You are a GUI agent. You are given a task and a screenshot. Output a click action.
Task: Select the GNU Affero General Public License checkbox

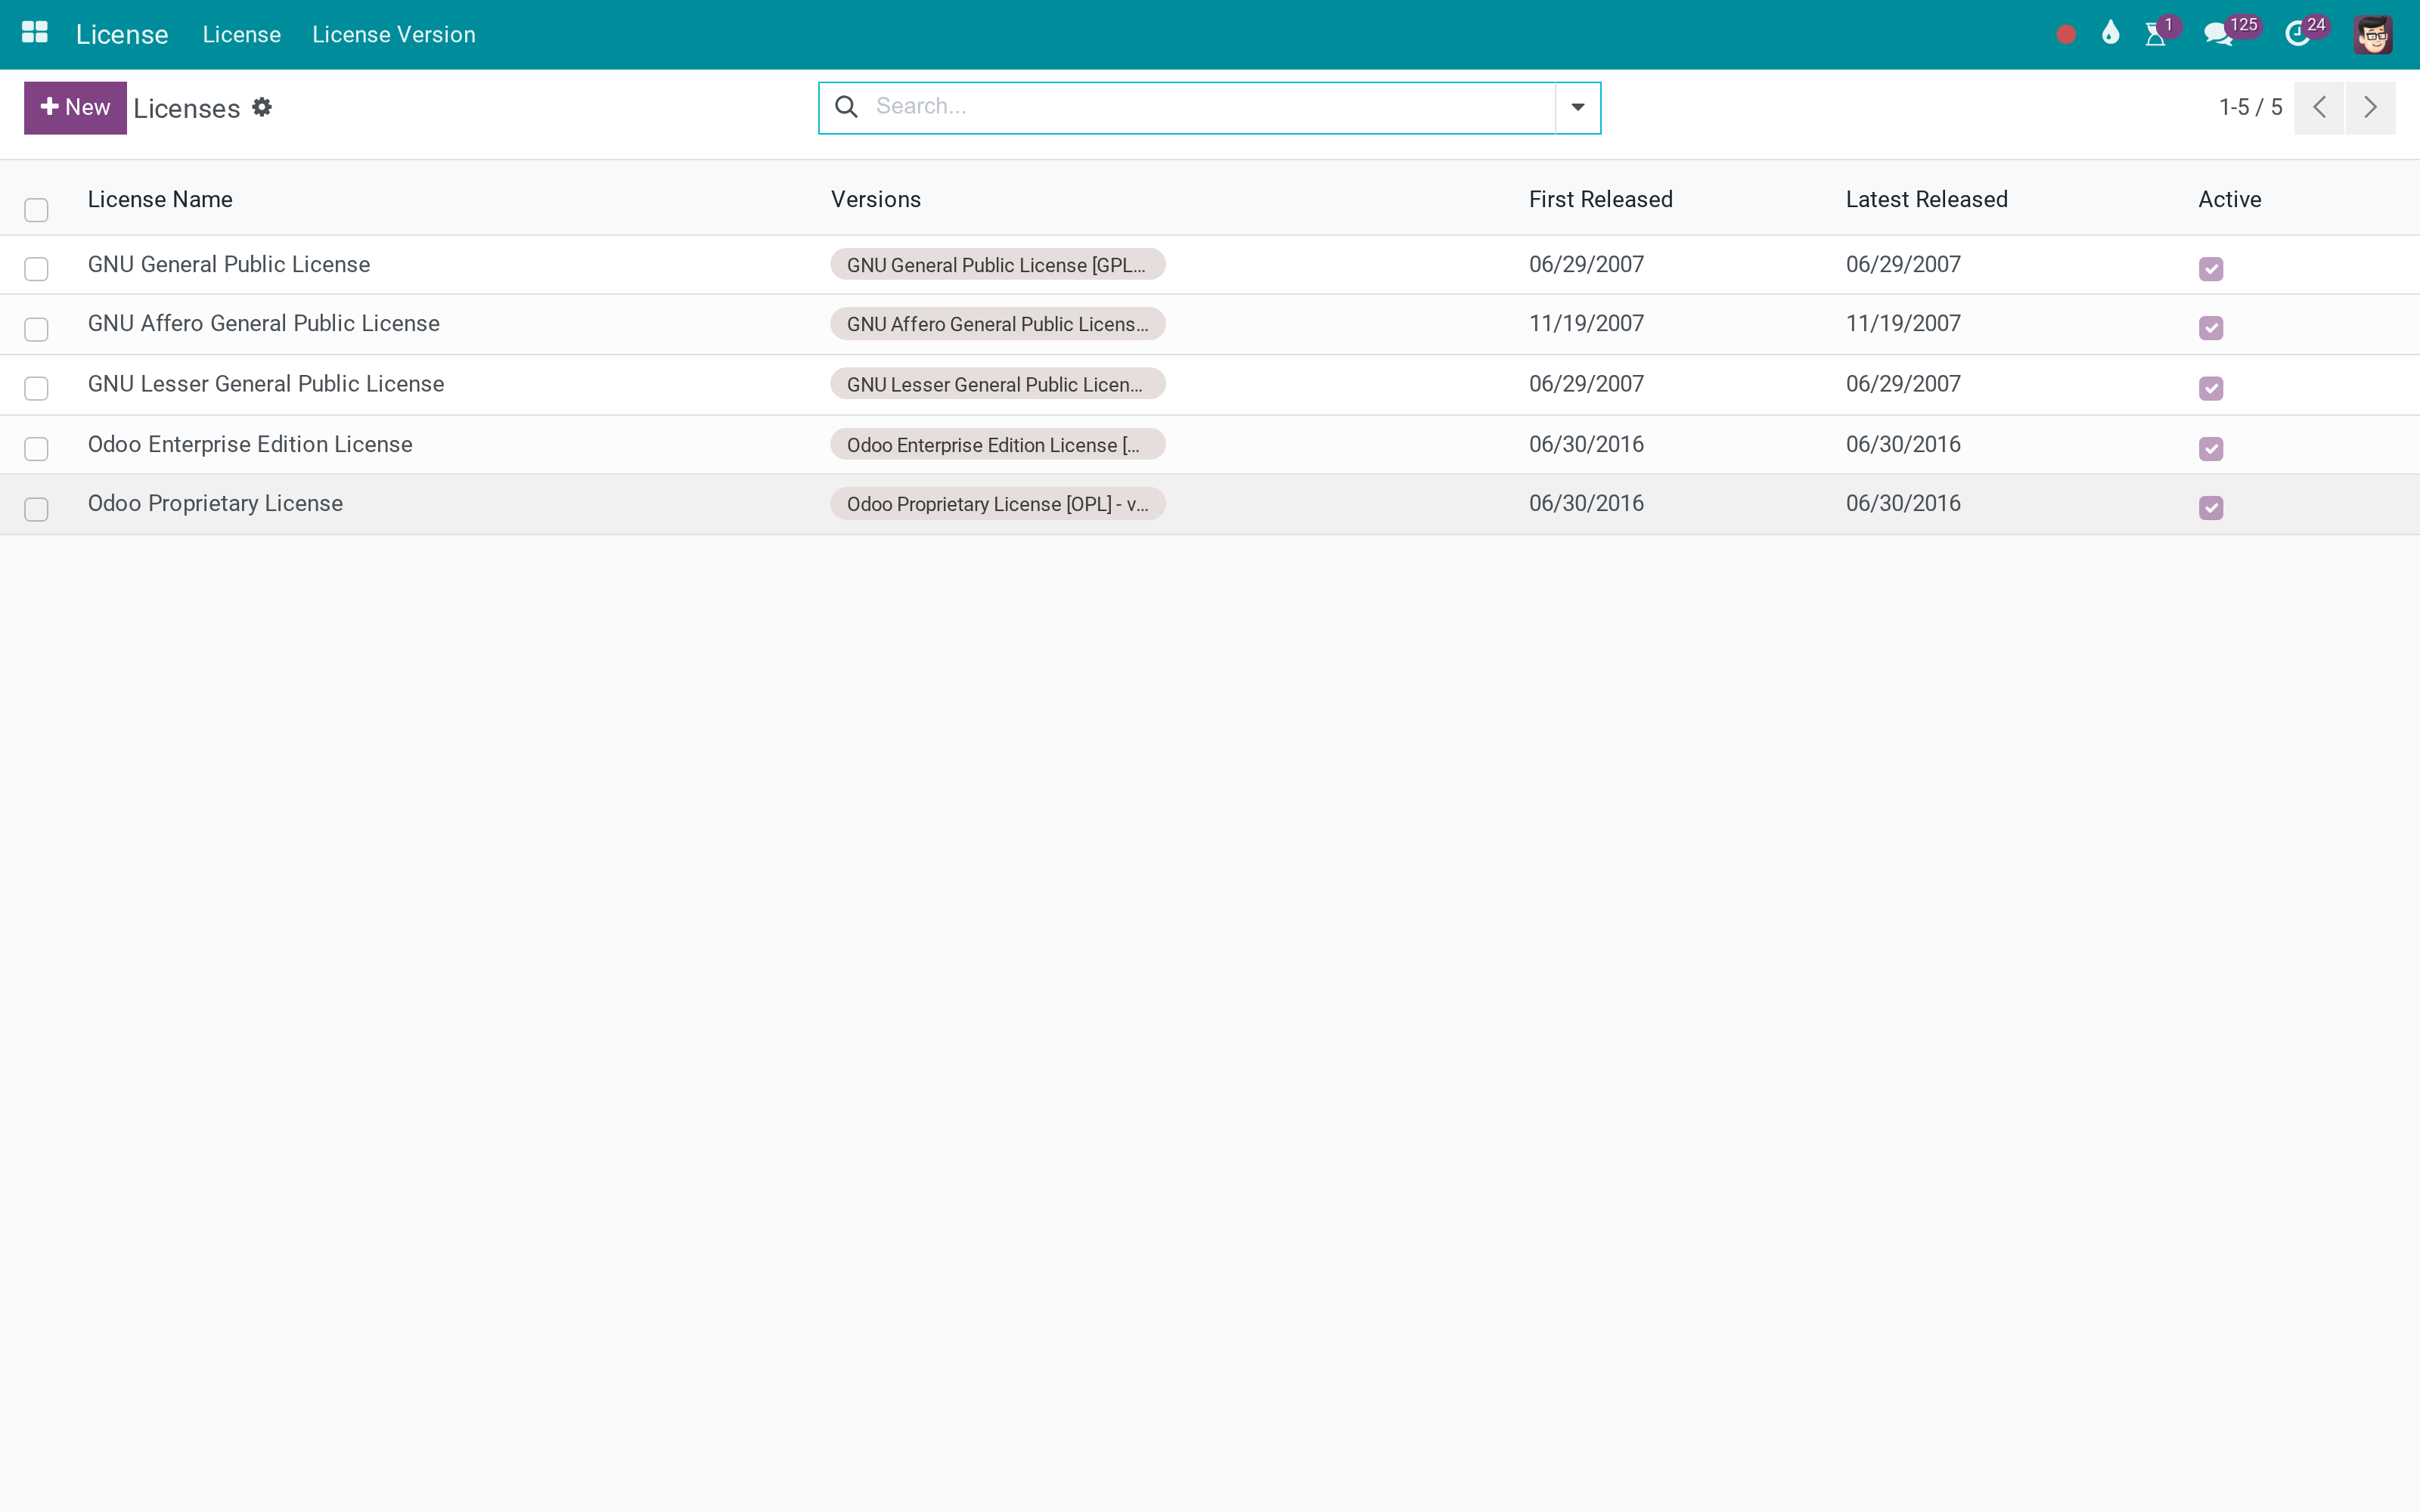[36, 329]
